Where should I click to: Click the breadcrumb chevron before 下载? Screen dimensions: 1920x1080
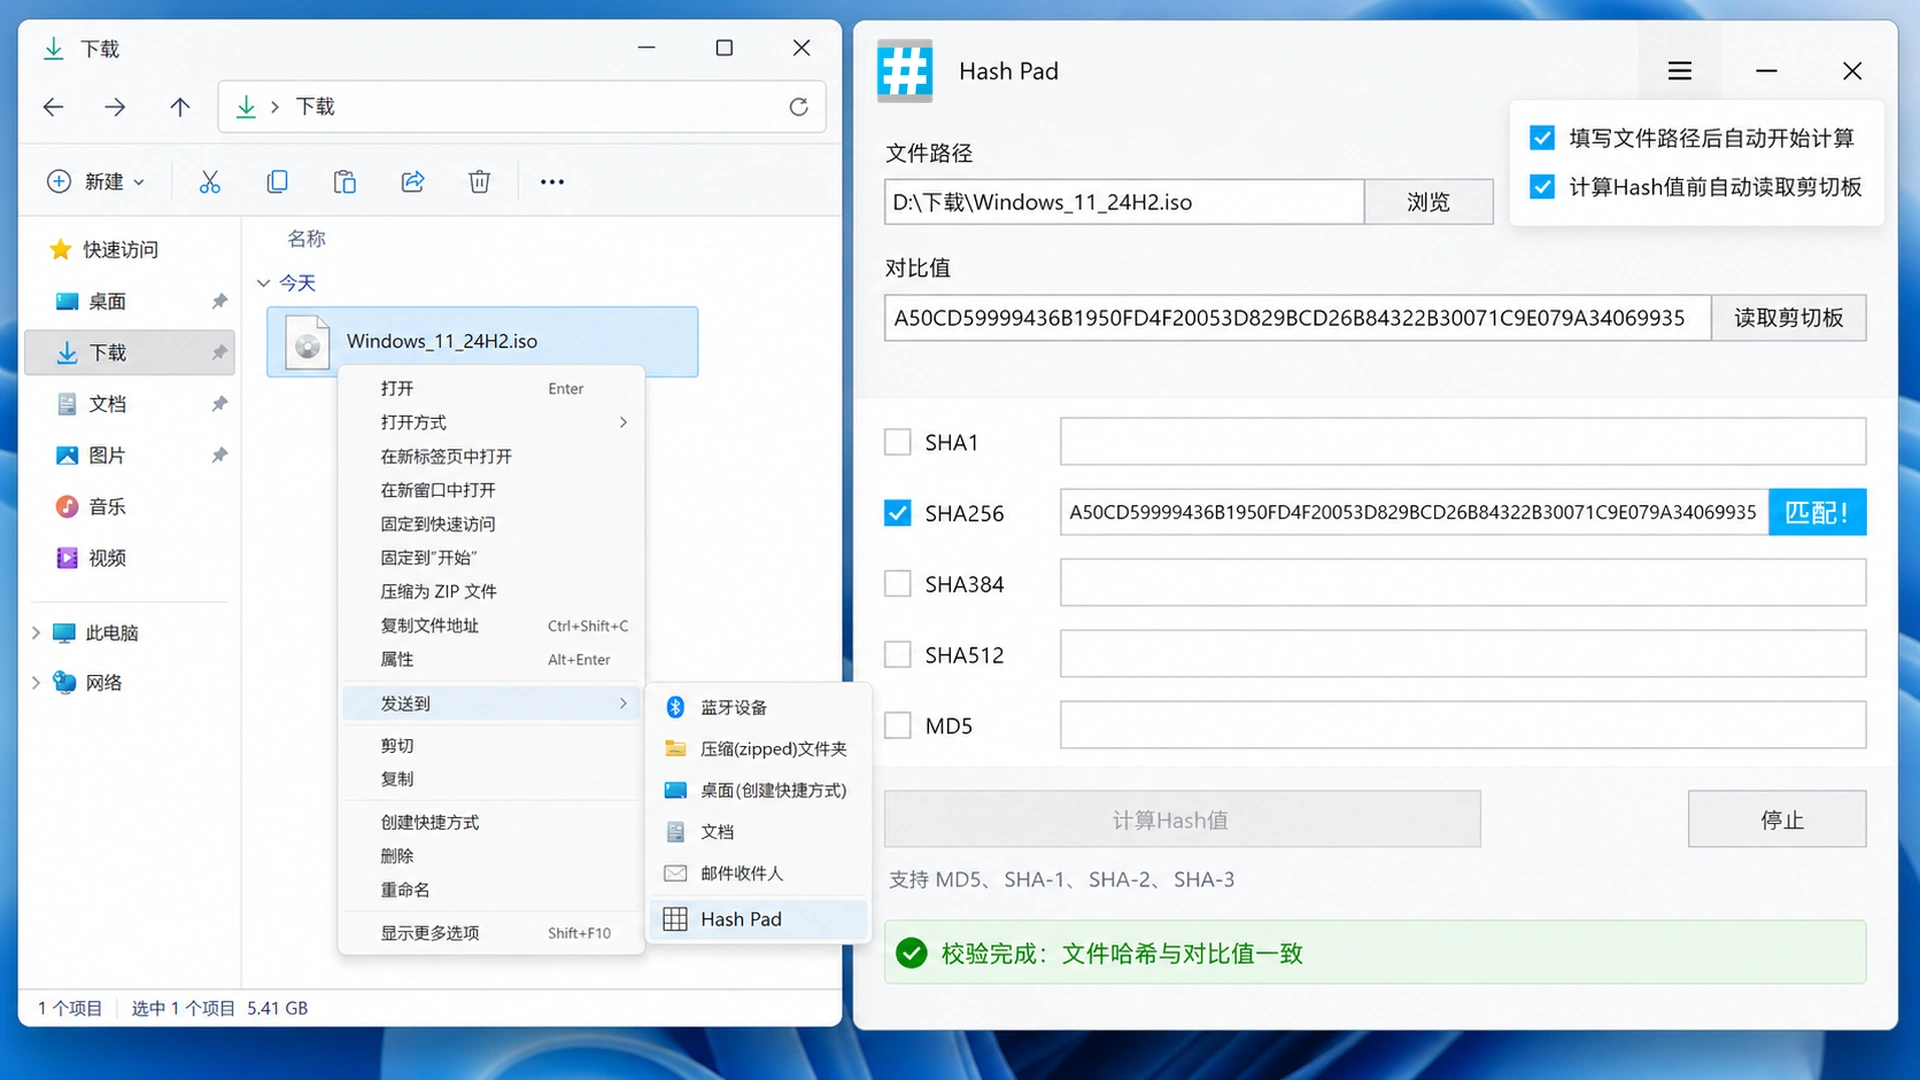pyautogui.click(x=274, y=107)
